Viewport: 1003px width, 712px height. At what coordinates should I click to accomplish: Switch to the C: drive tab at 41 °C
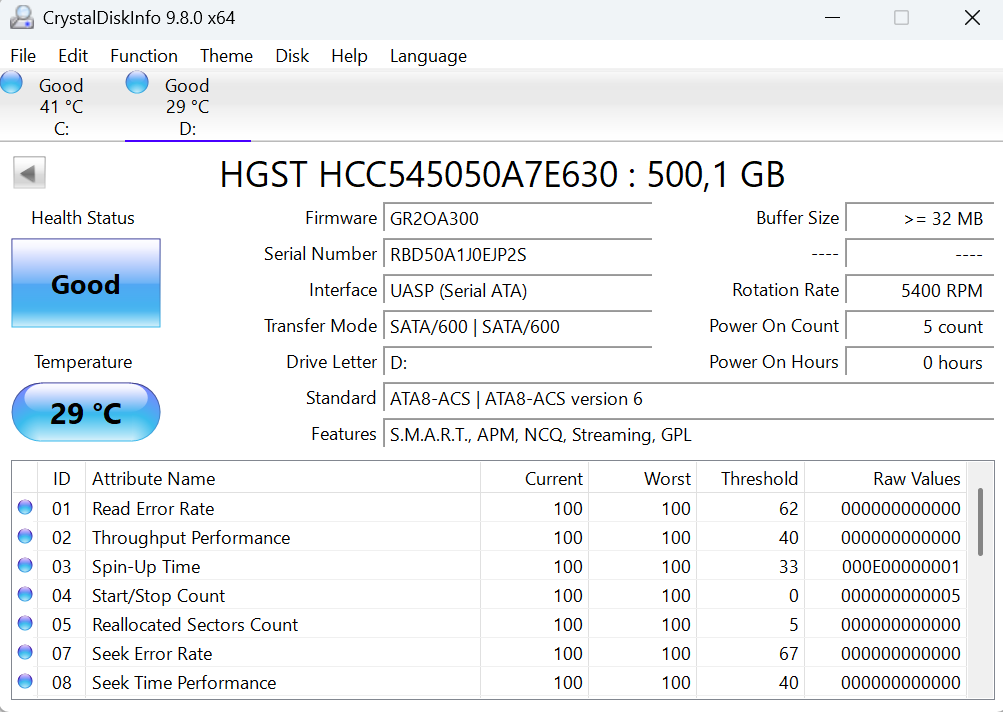(x=61, y=106)
